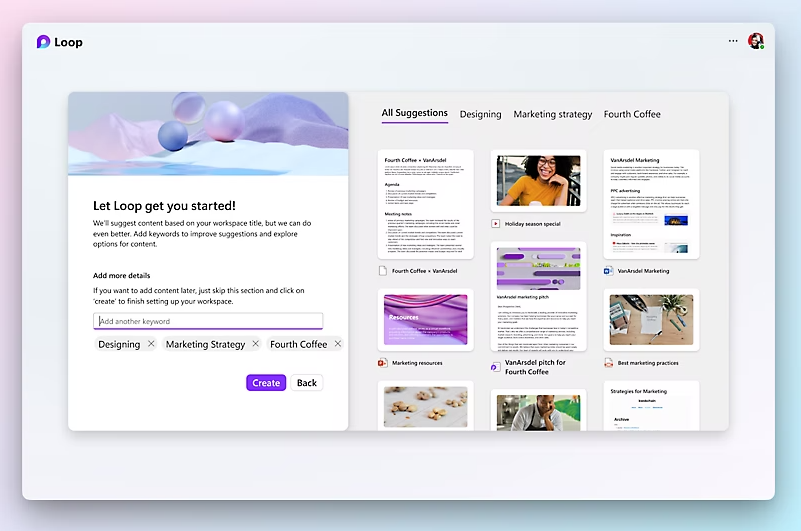Click the Create button
Image resolution: width=801 pixels, height=531 pixels.
click(x=266, y=383)
